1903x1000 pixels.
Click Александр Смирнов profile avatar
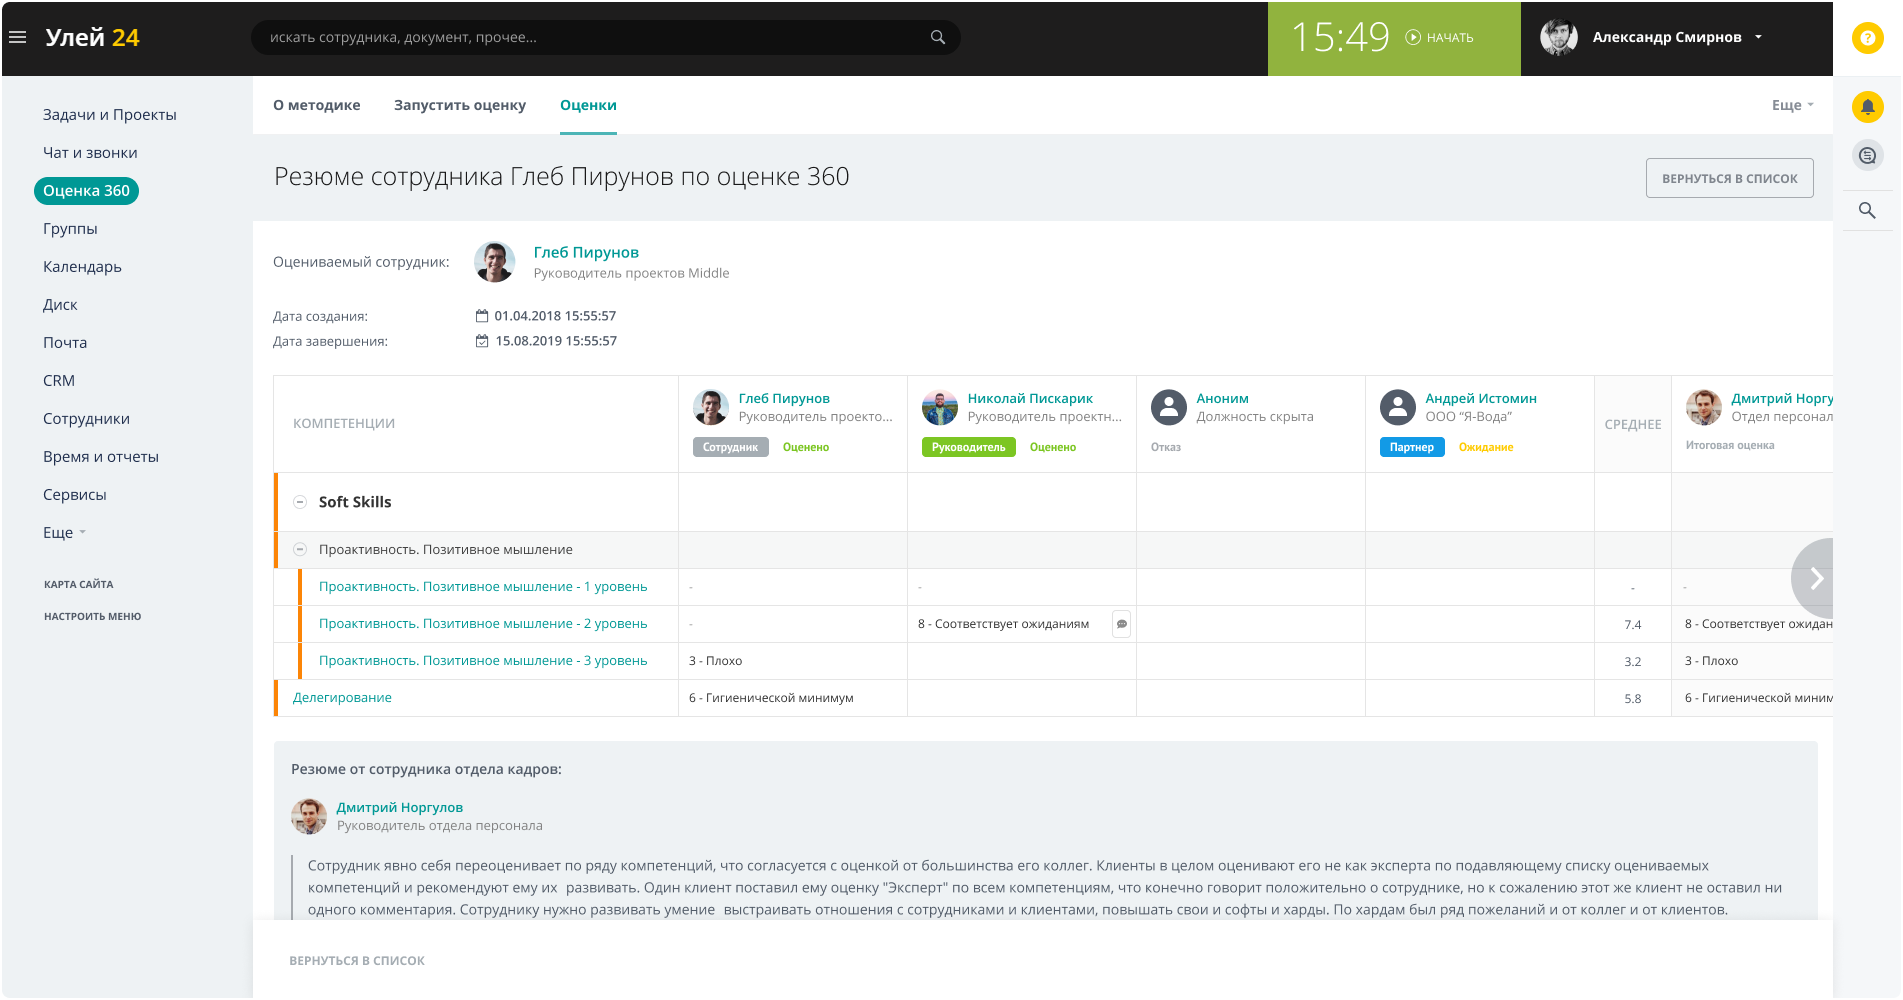pos(1558,37)
